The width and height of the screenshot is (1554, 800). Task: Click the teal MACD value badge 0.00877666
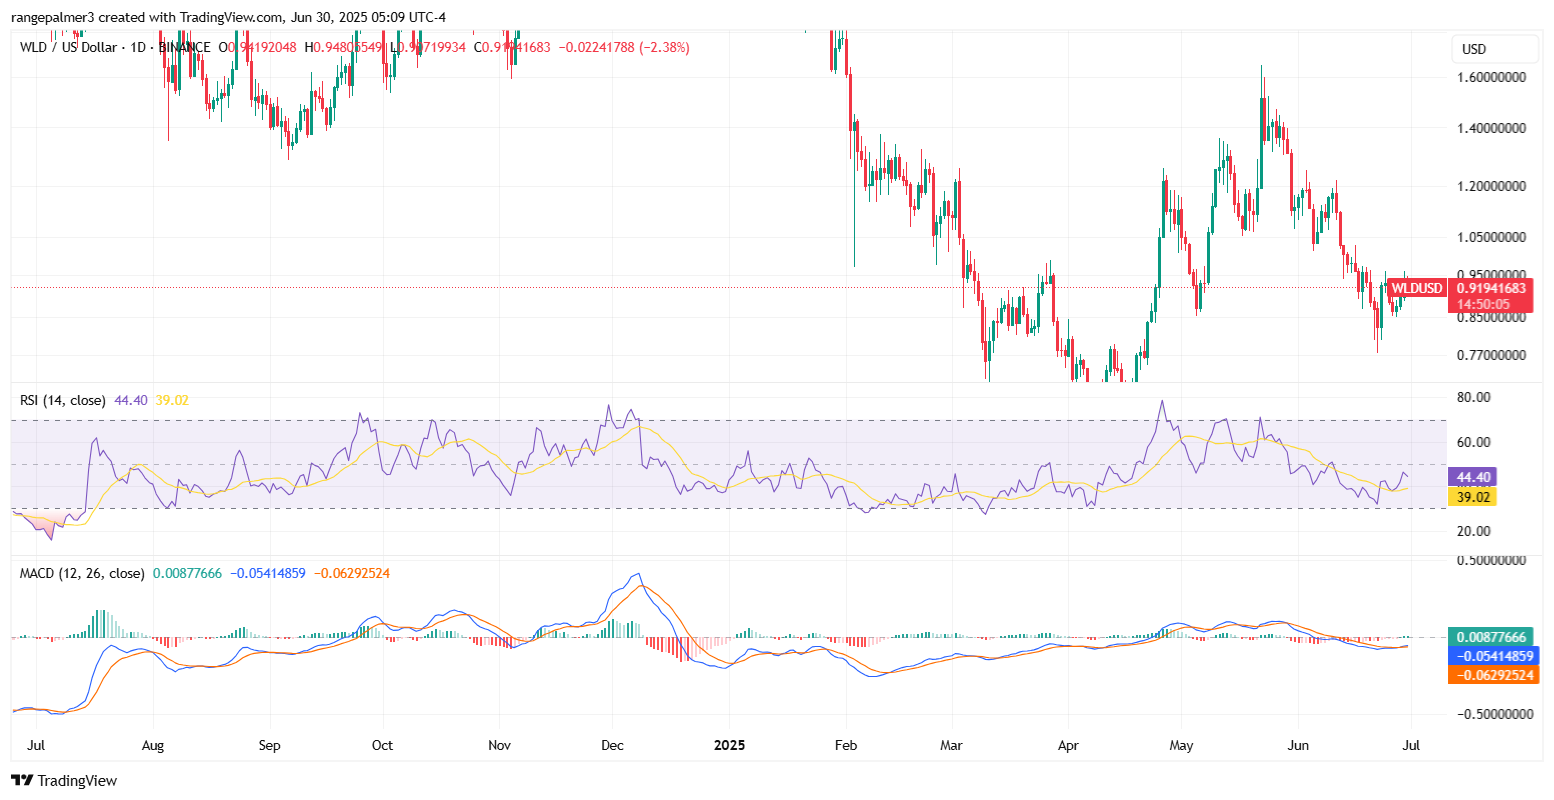click(x=1489, y=637)
